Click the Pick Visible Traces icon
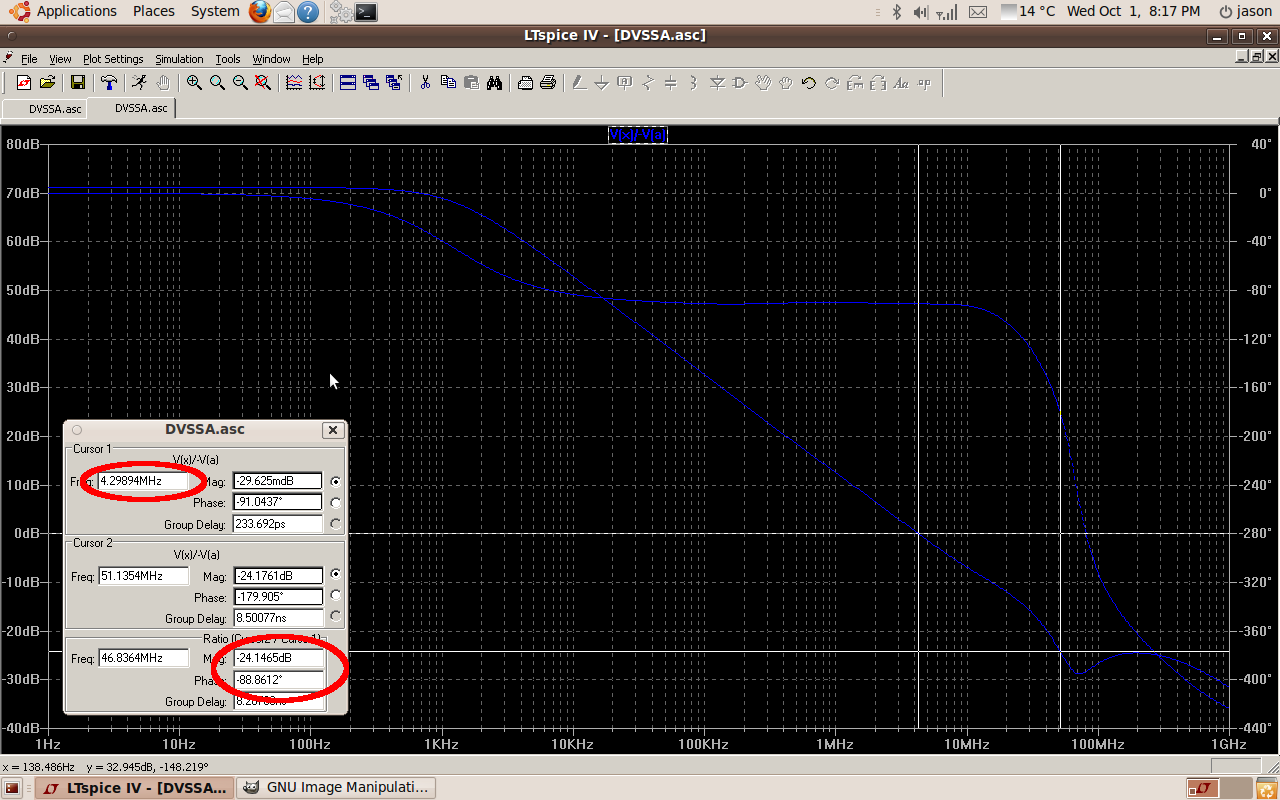This screenshot has width=1280, height=800. pos(294,83)
